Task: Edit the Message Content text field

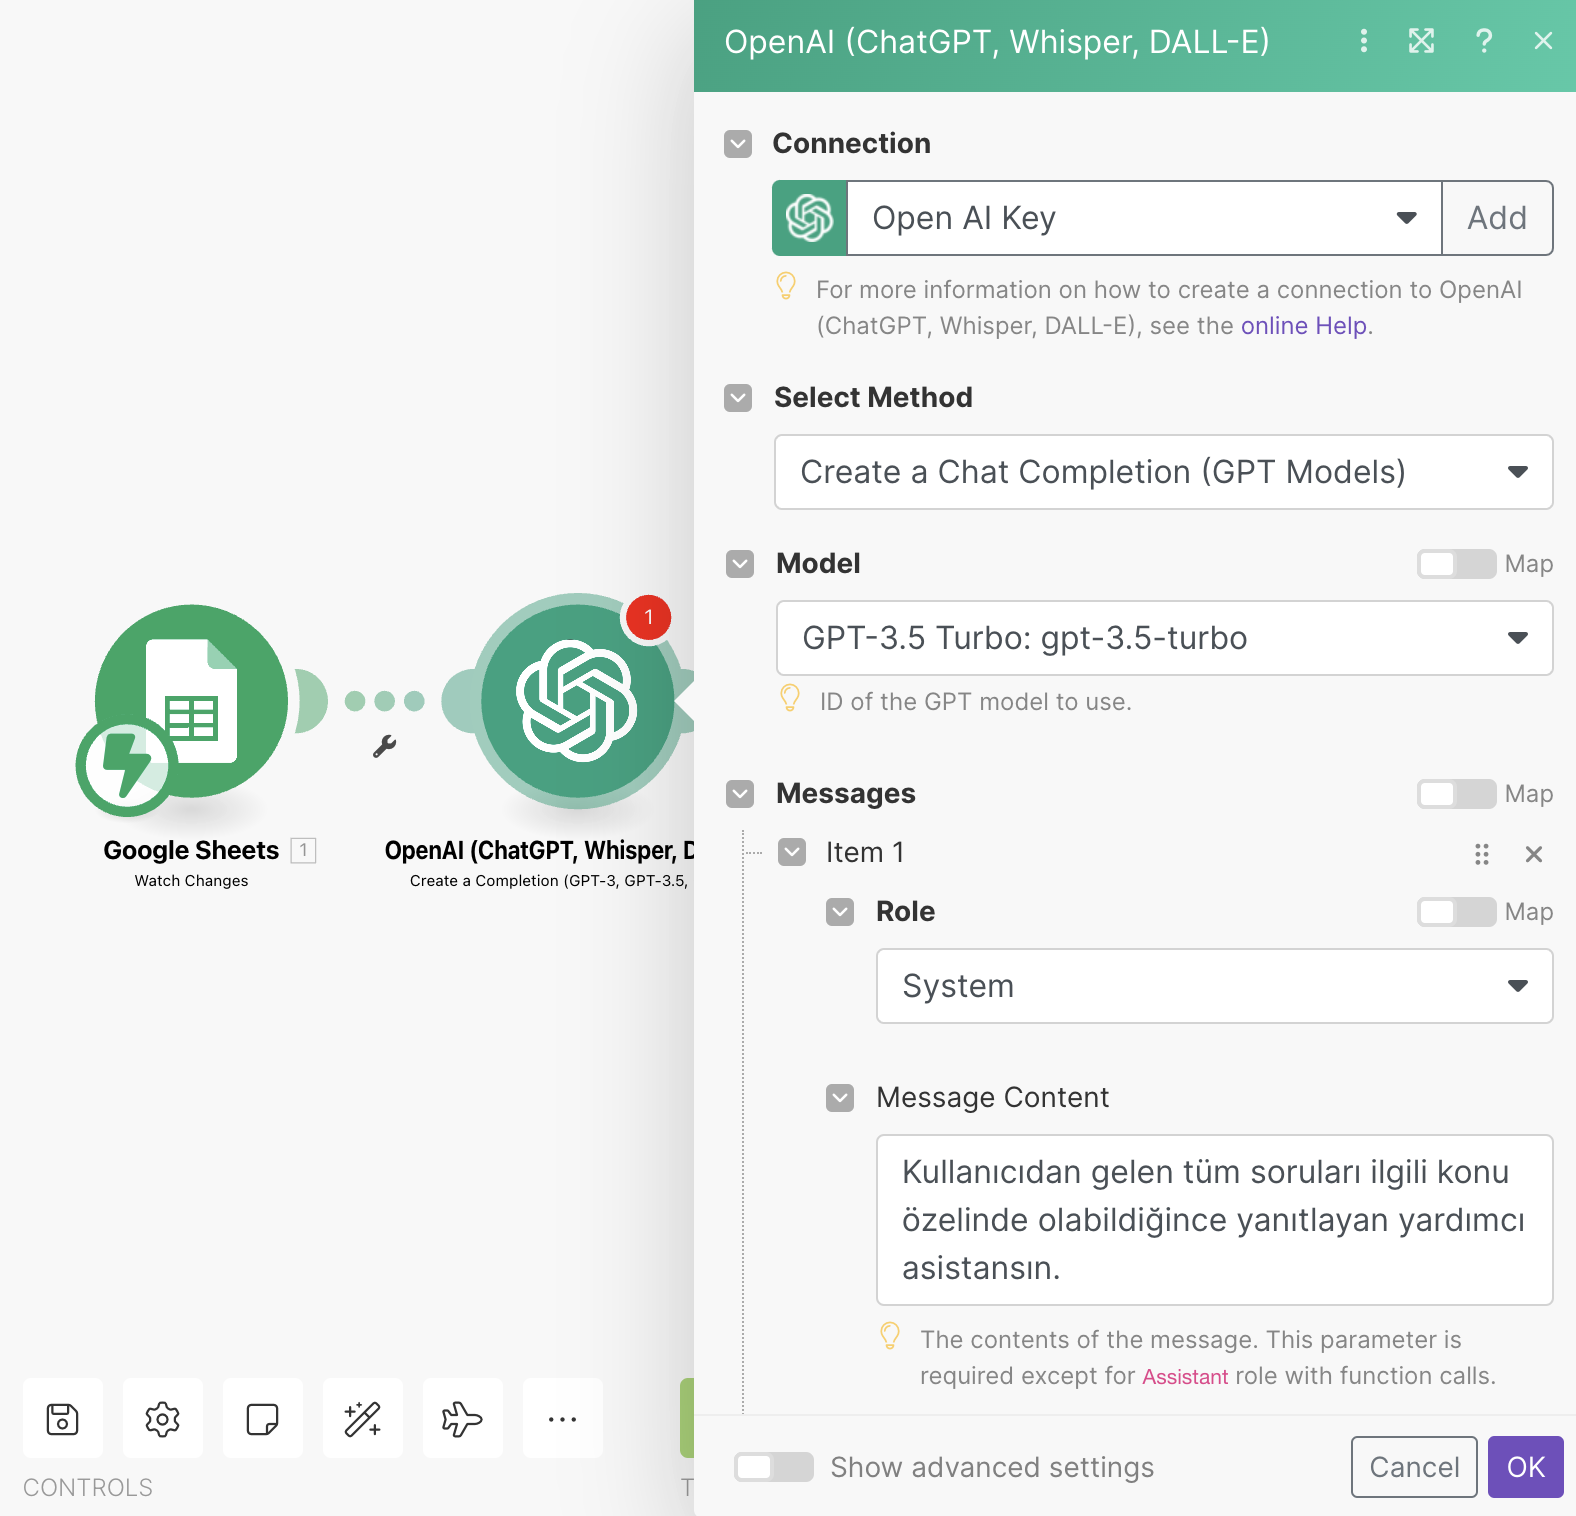Action: 1215,1220
